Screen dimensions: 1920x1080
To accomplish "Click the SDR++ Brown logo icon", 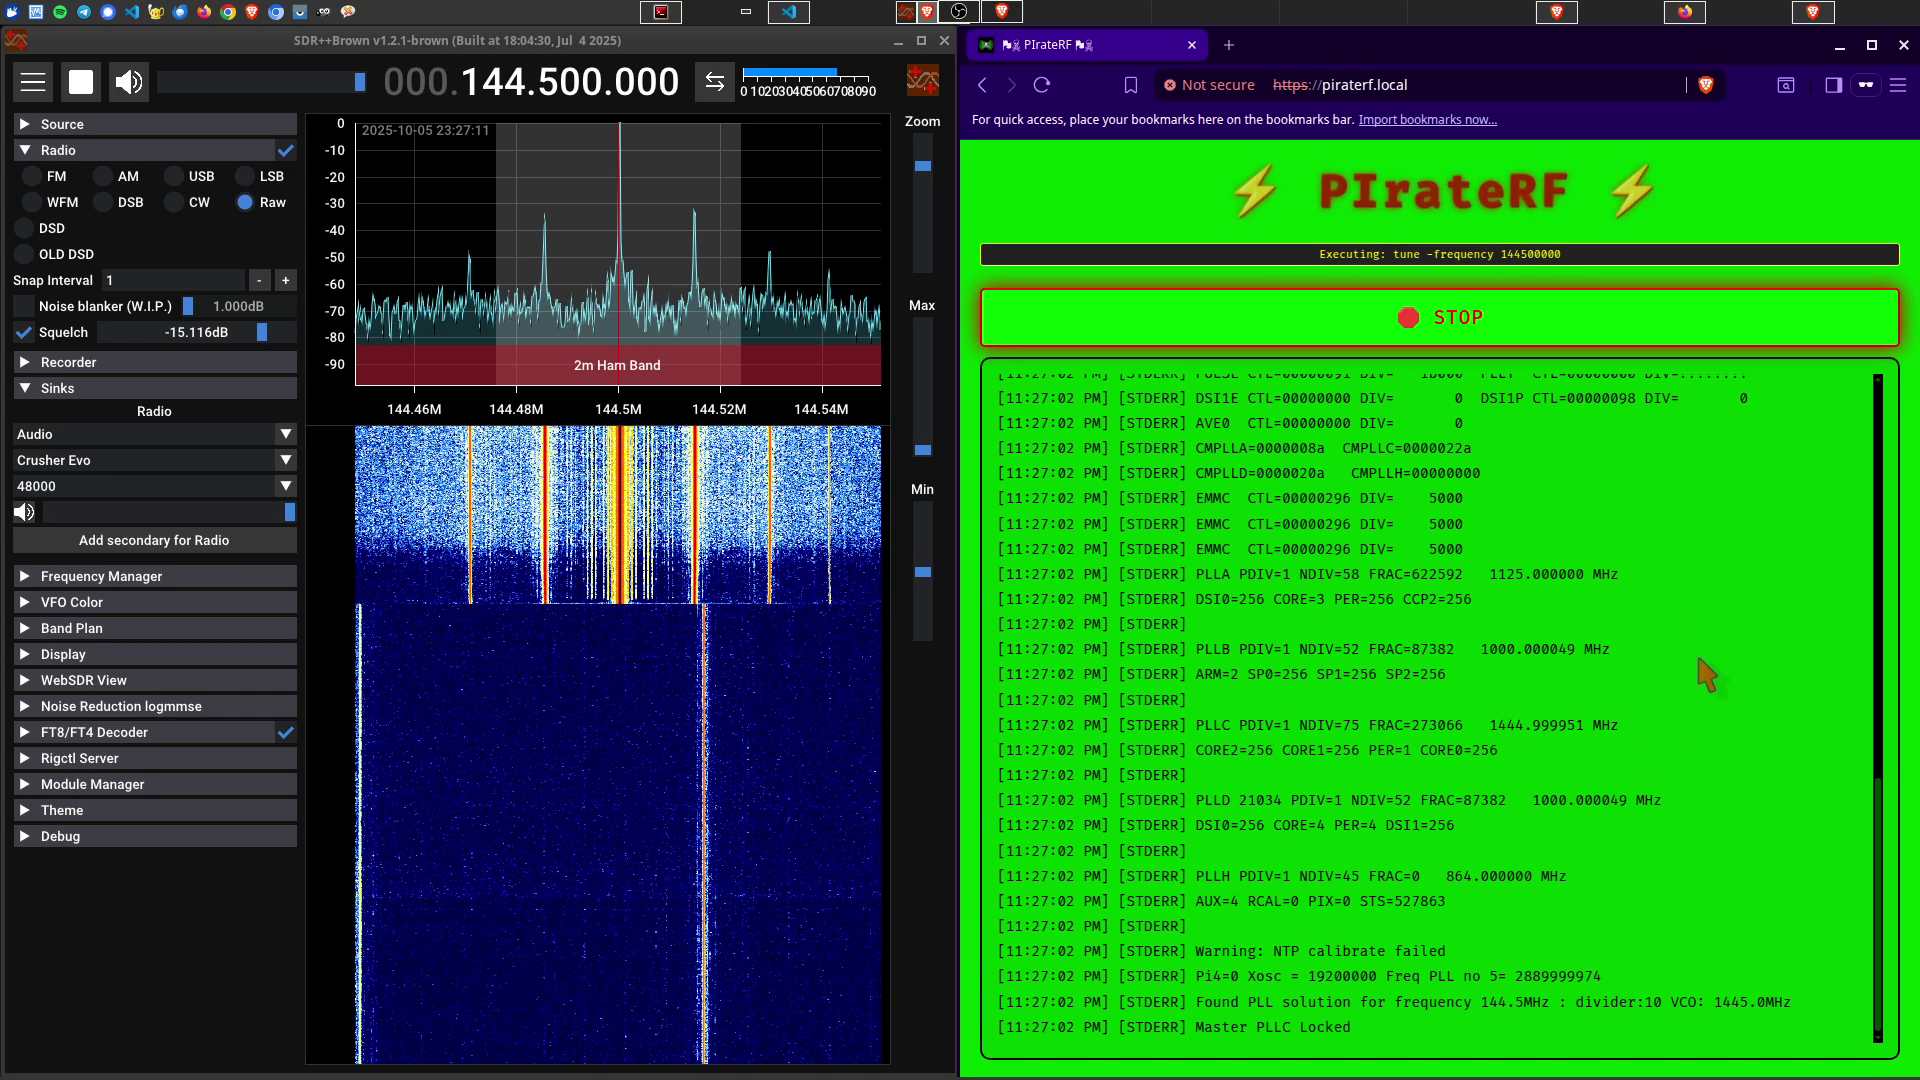I will coord(922,80).
